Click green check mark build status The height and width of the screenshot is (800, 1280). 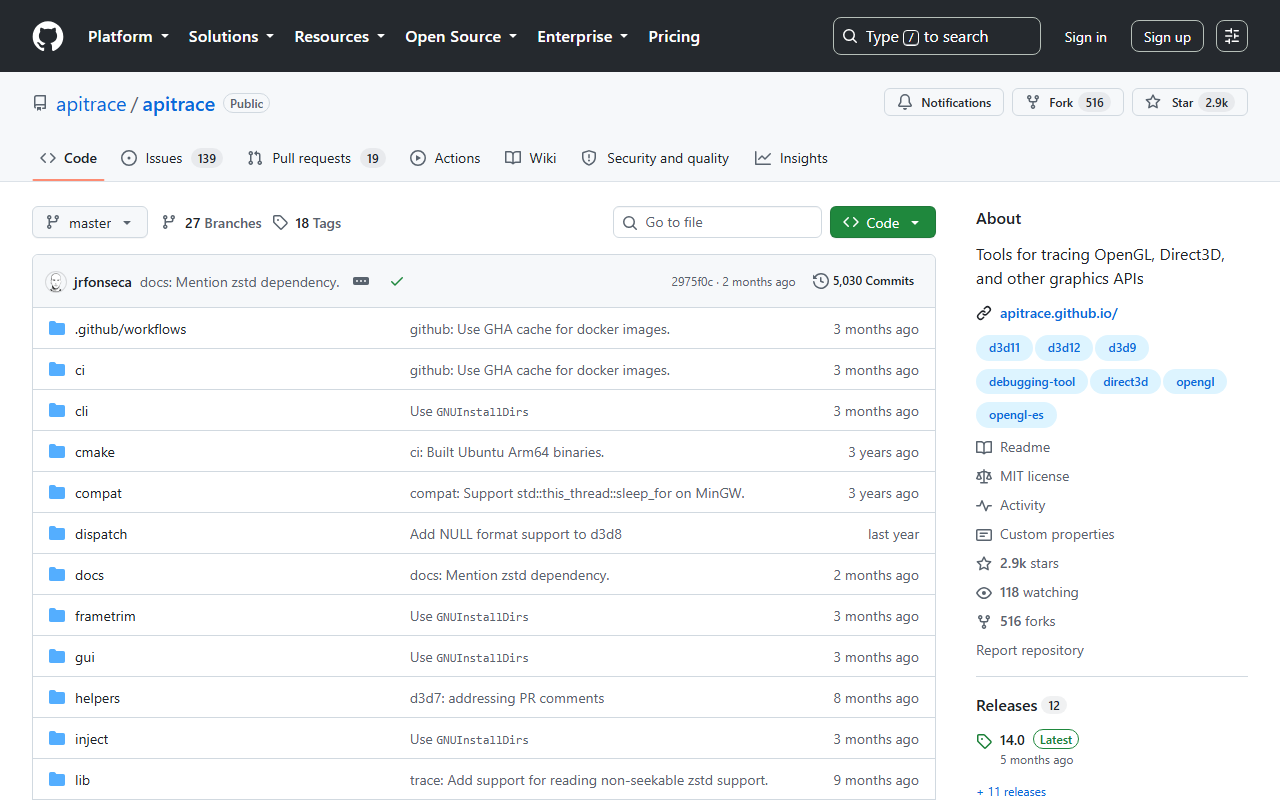click(397, 282)
